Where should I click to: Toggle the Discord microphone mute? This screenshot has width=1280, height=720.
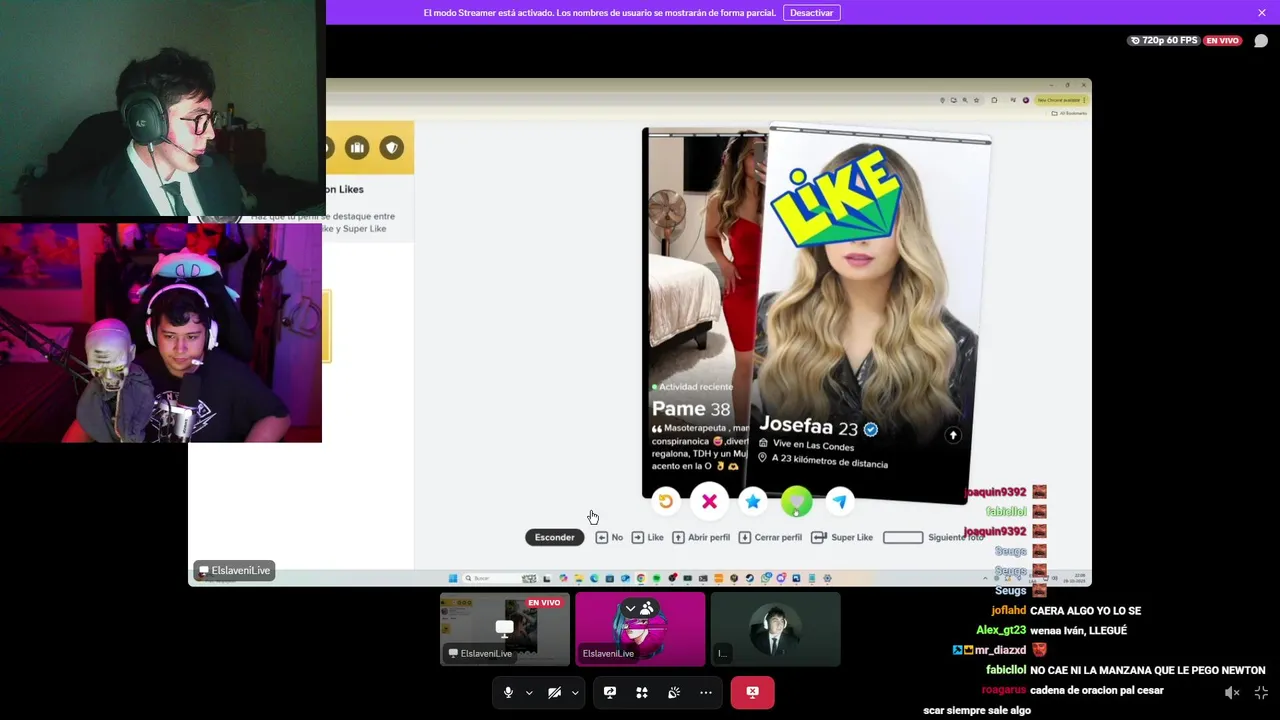(508, 692)
